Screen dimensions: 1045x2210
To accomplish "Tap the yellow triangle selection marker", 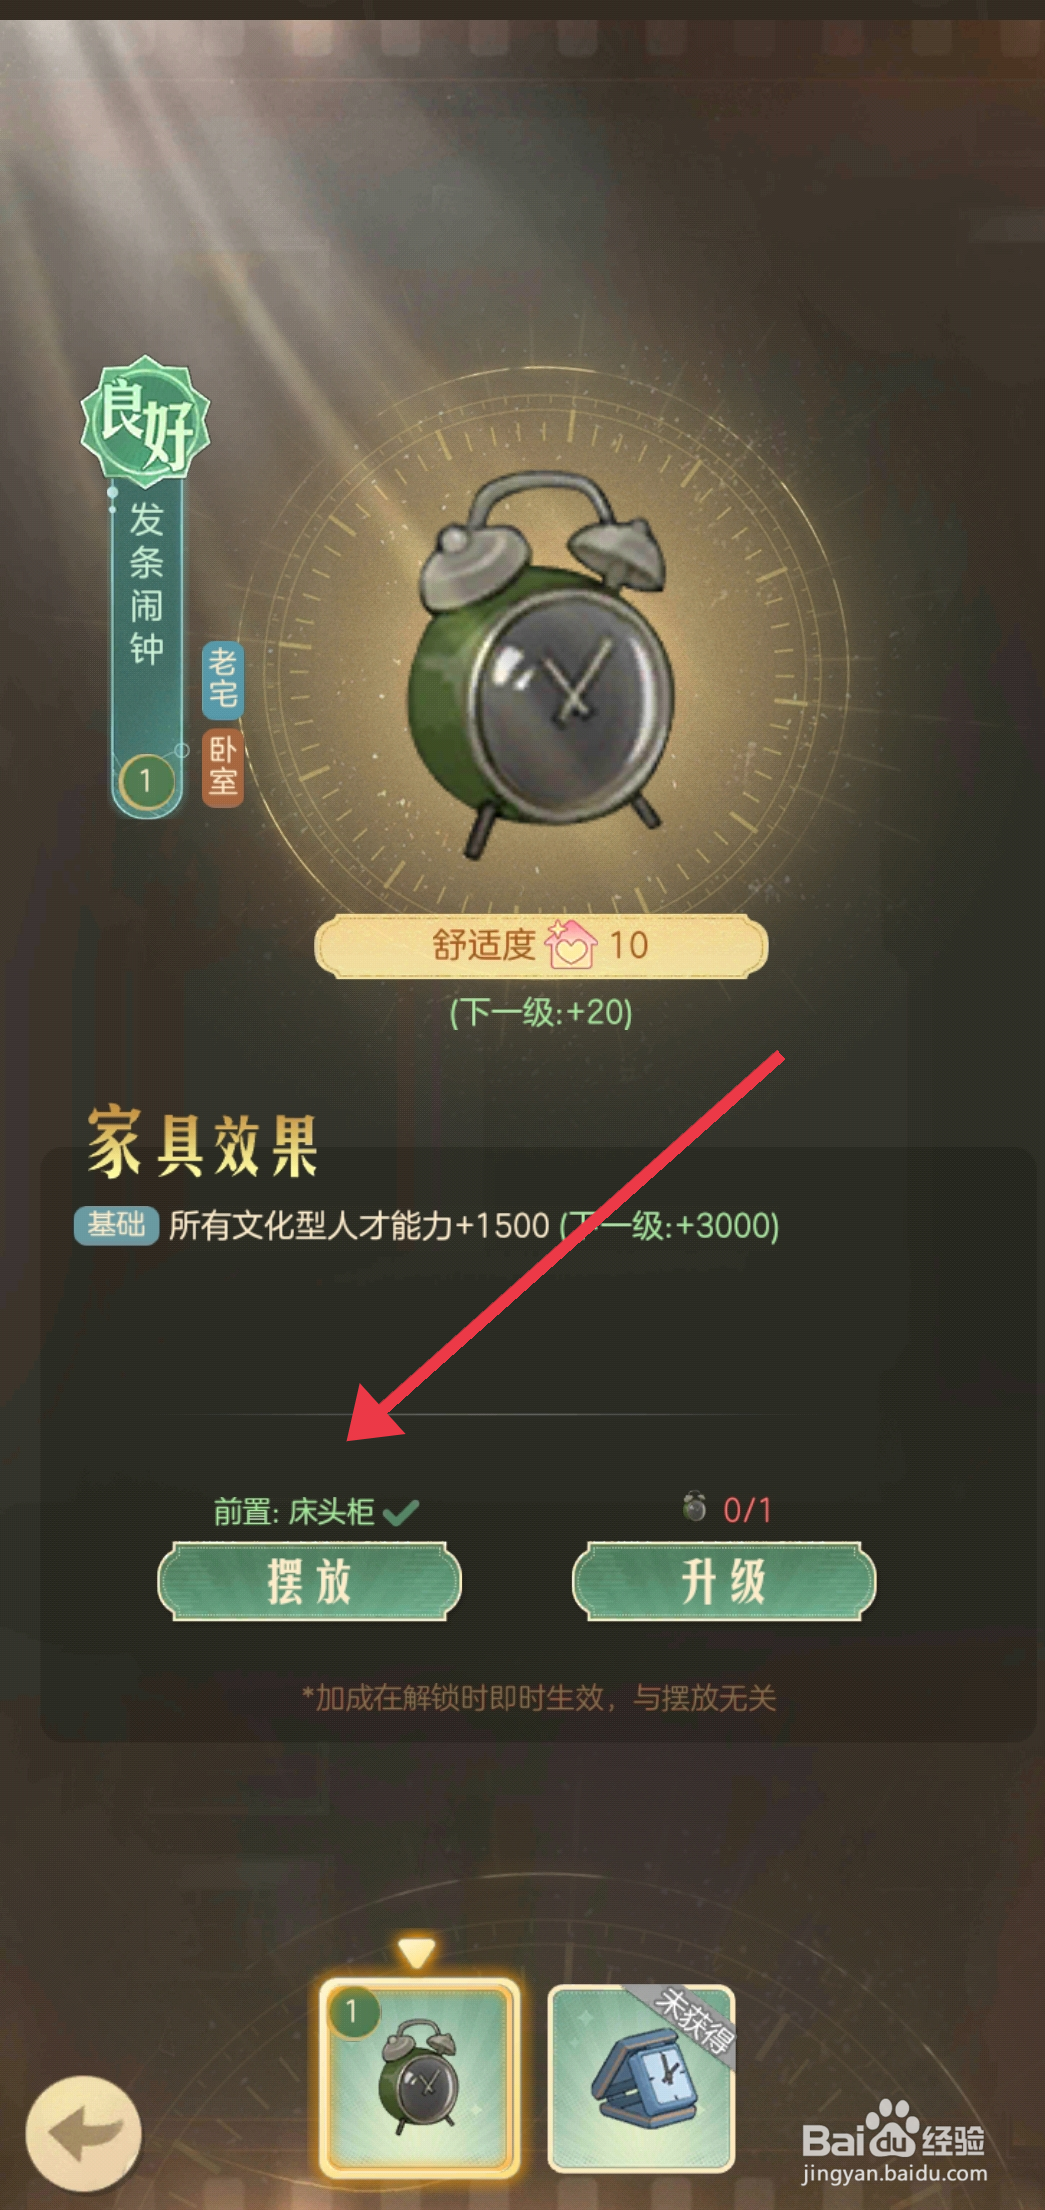I will (x=416, y=1952).
